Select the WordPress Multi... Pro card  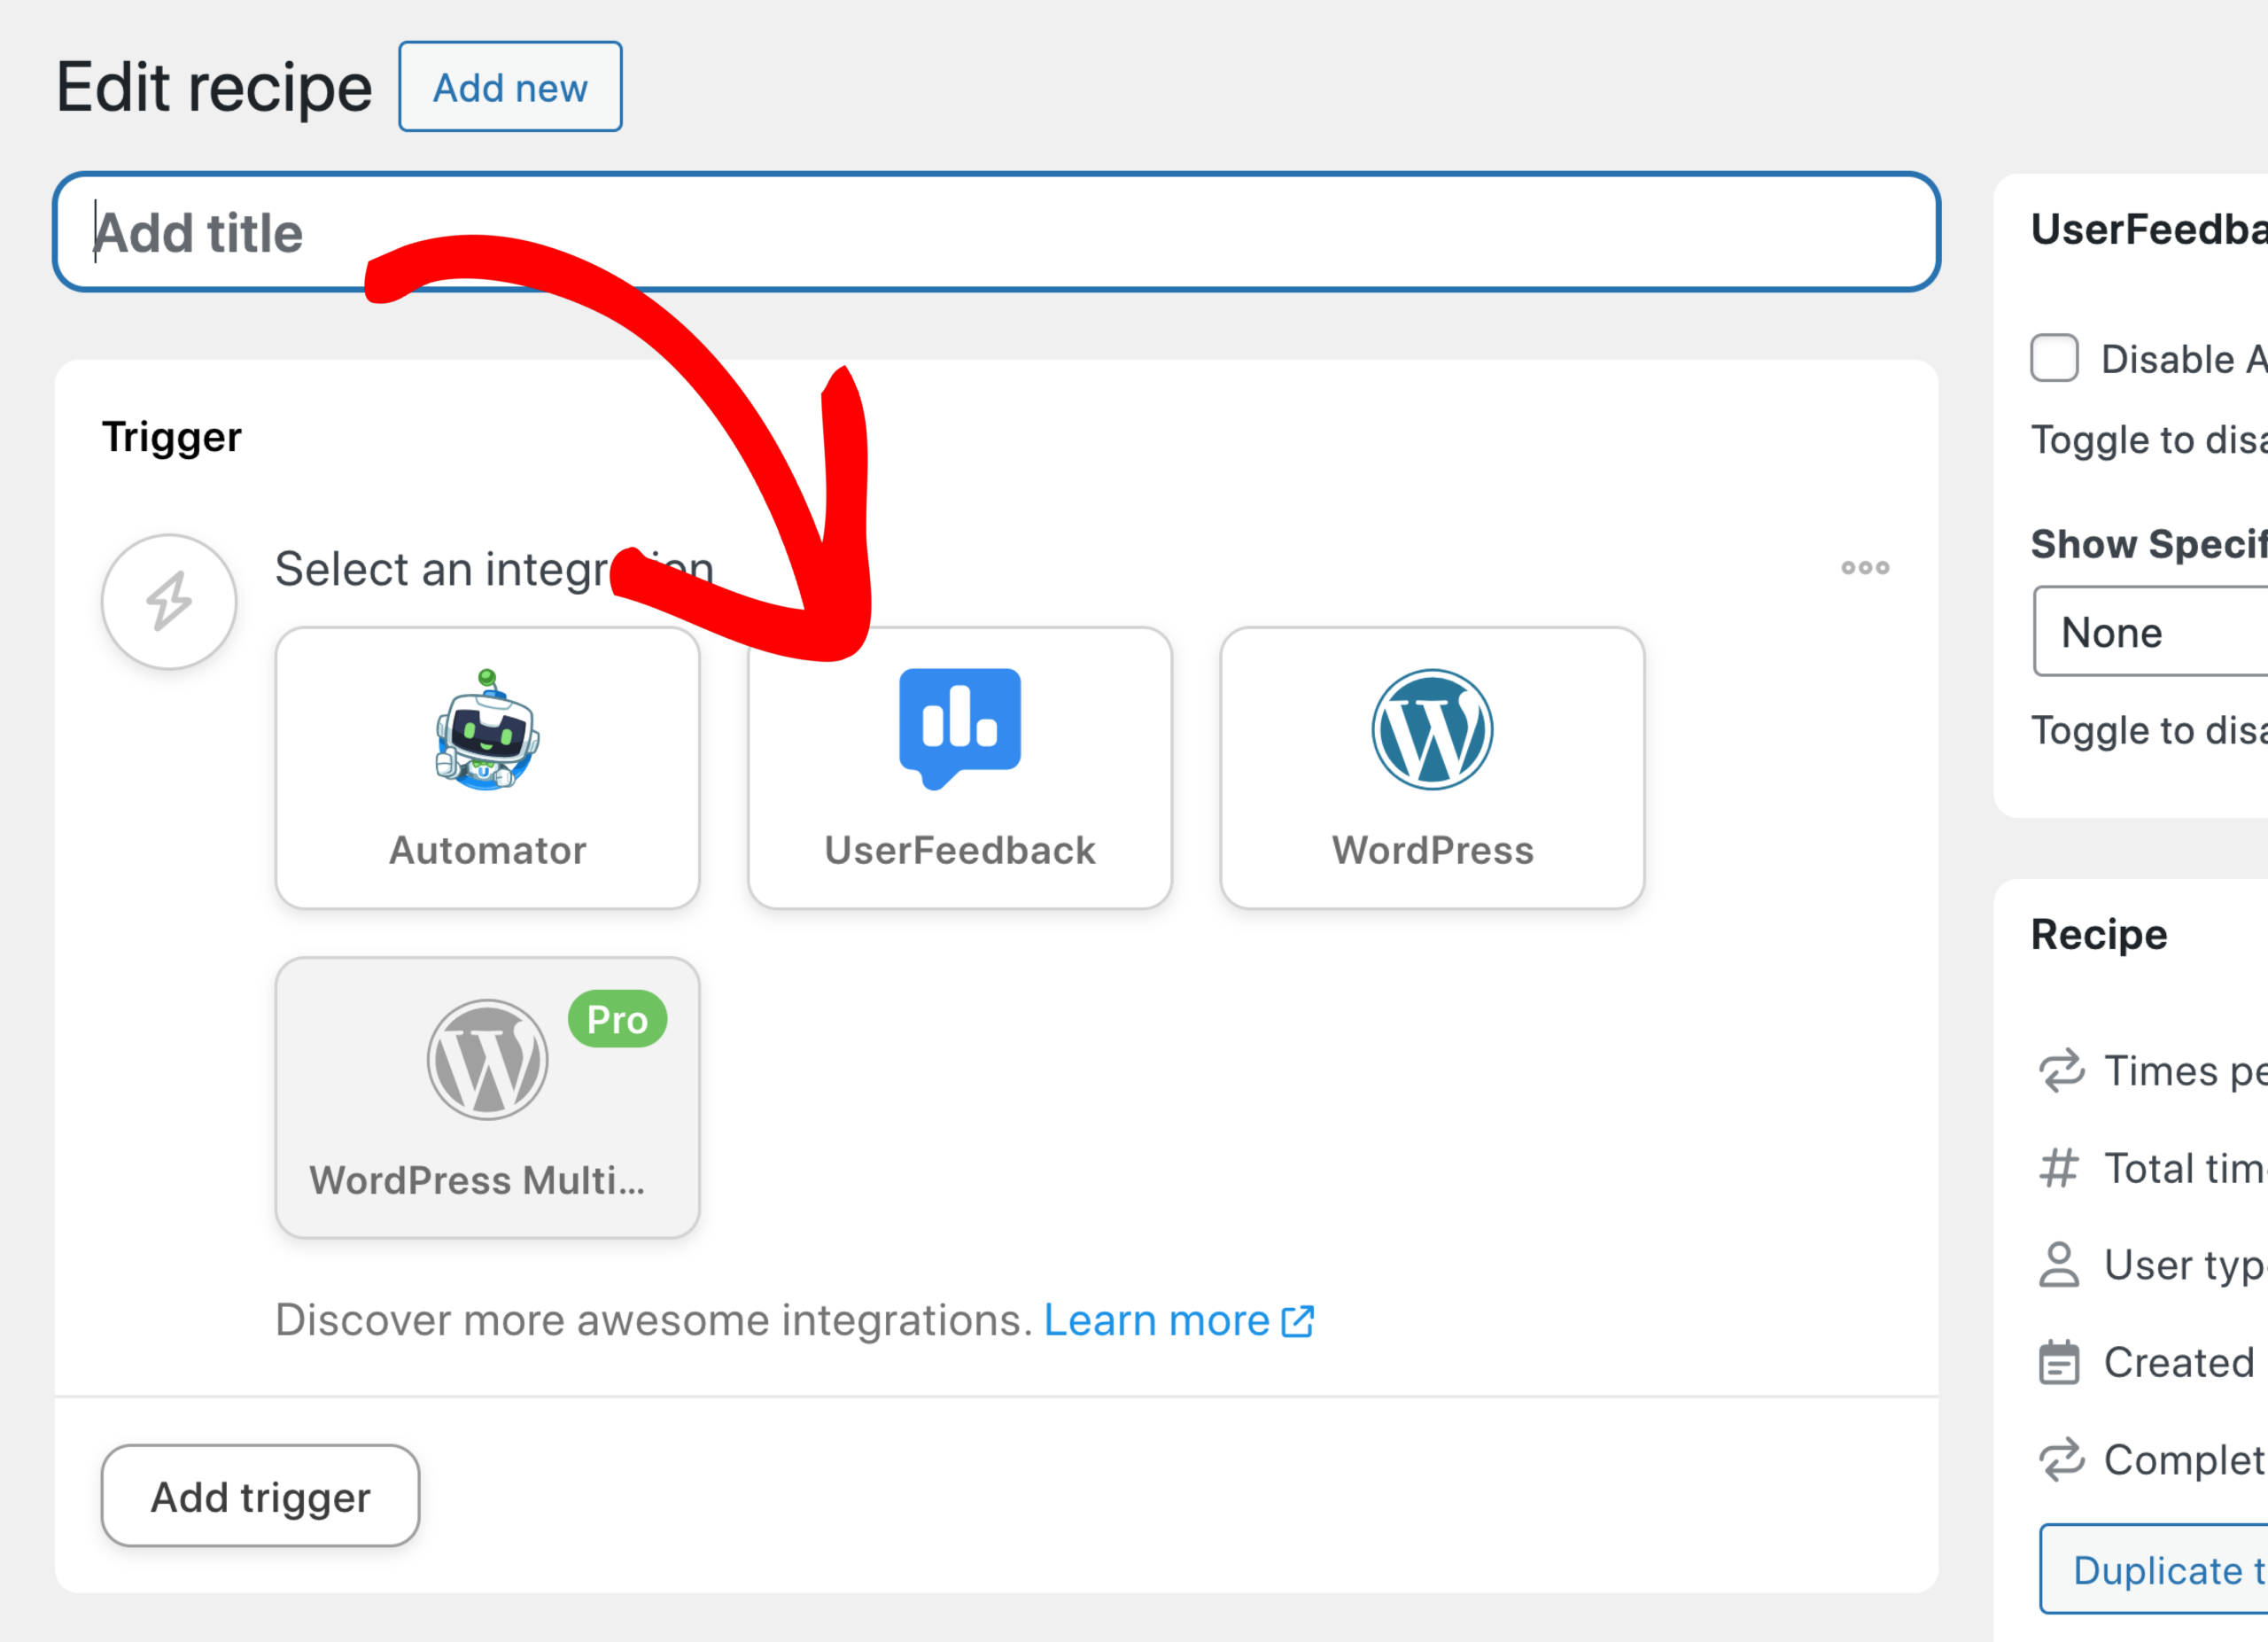coord(487,1098)
